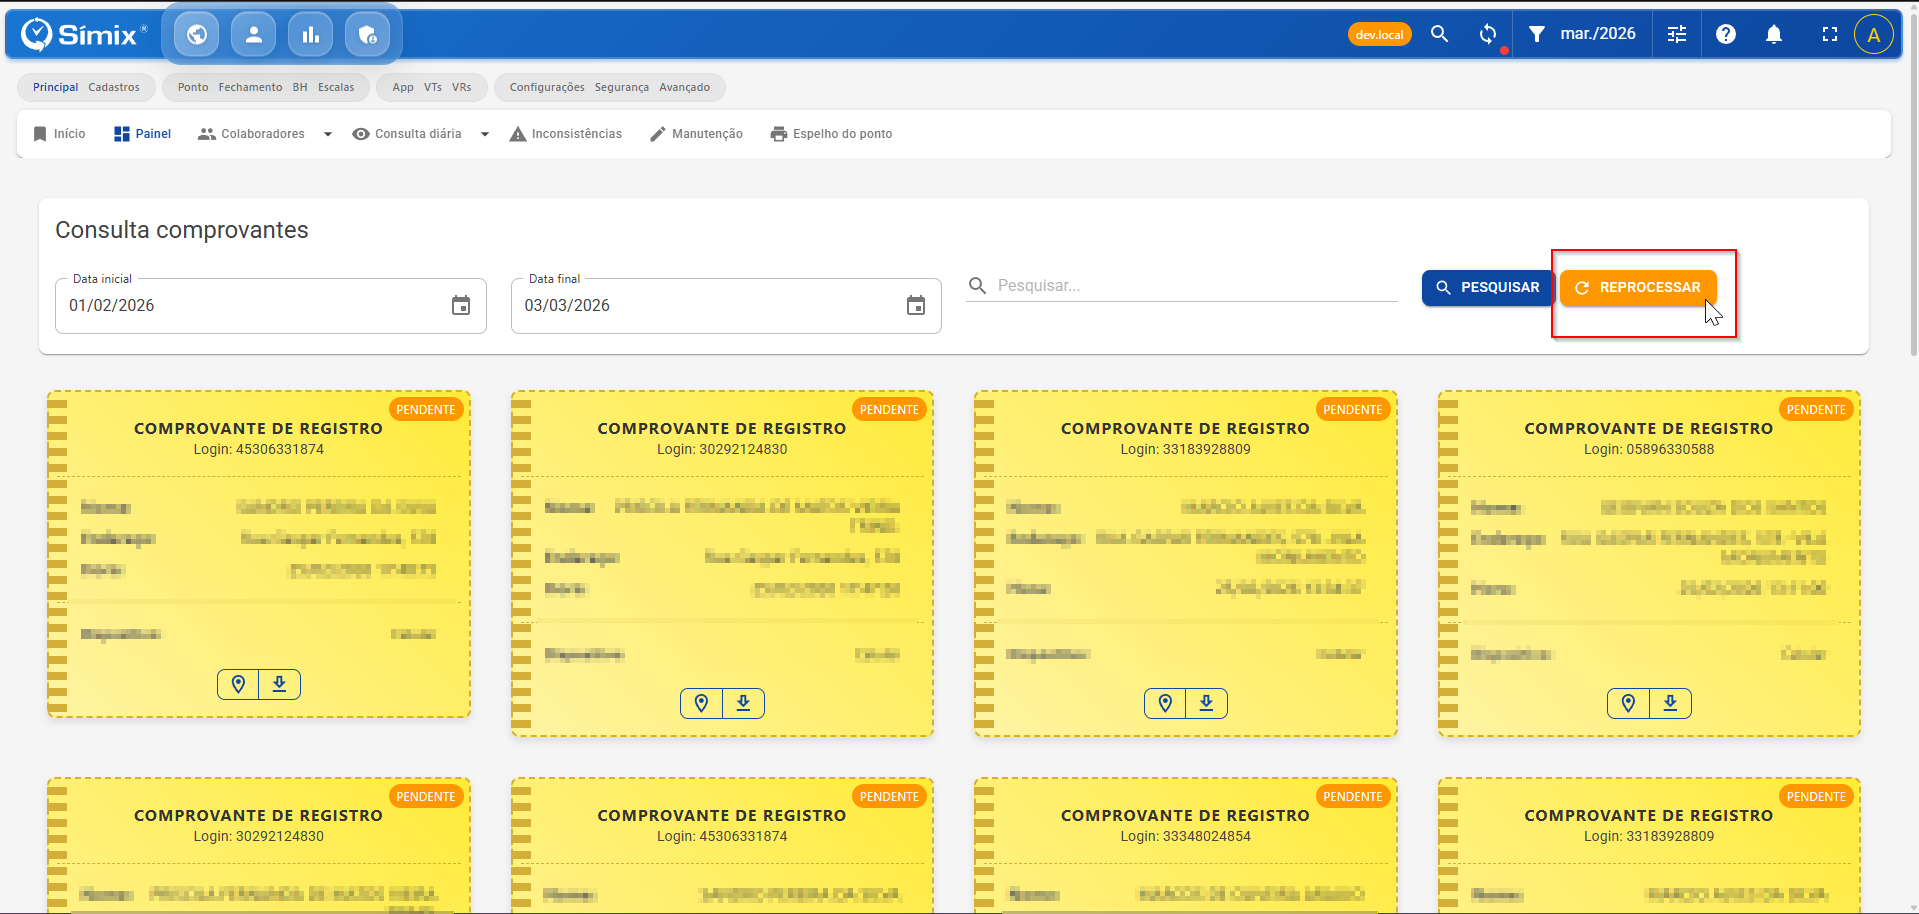Open the help question mark icon

[x=1726, y=34]
